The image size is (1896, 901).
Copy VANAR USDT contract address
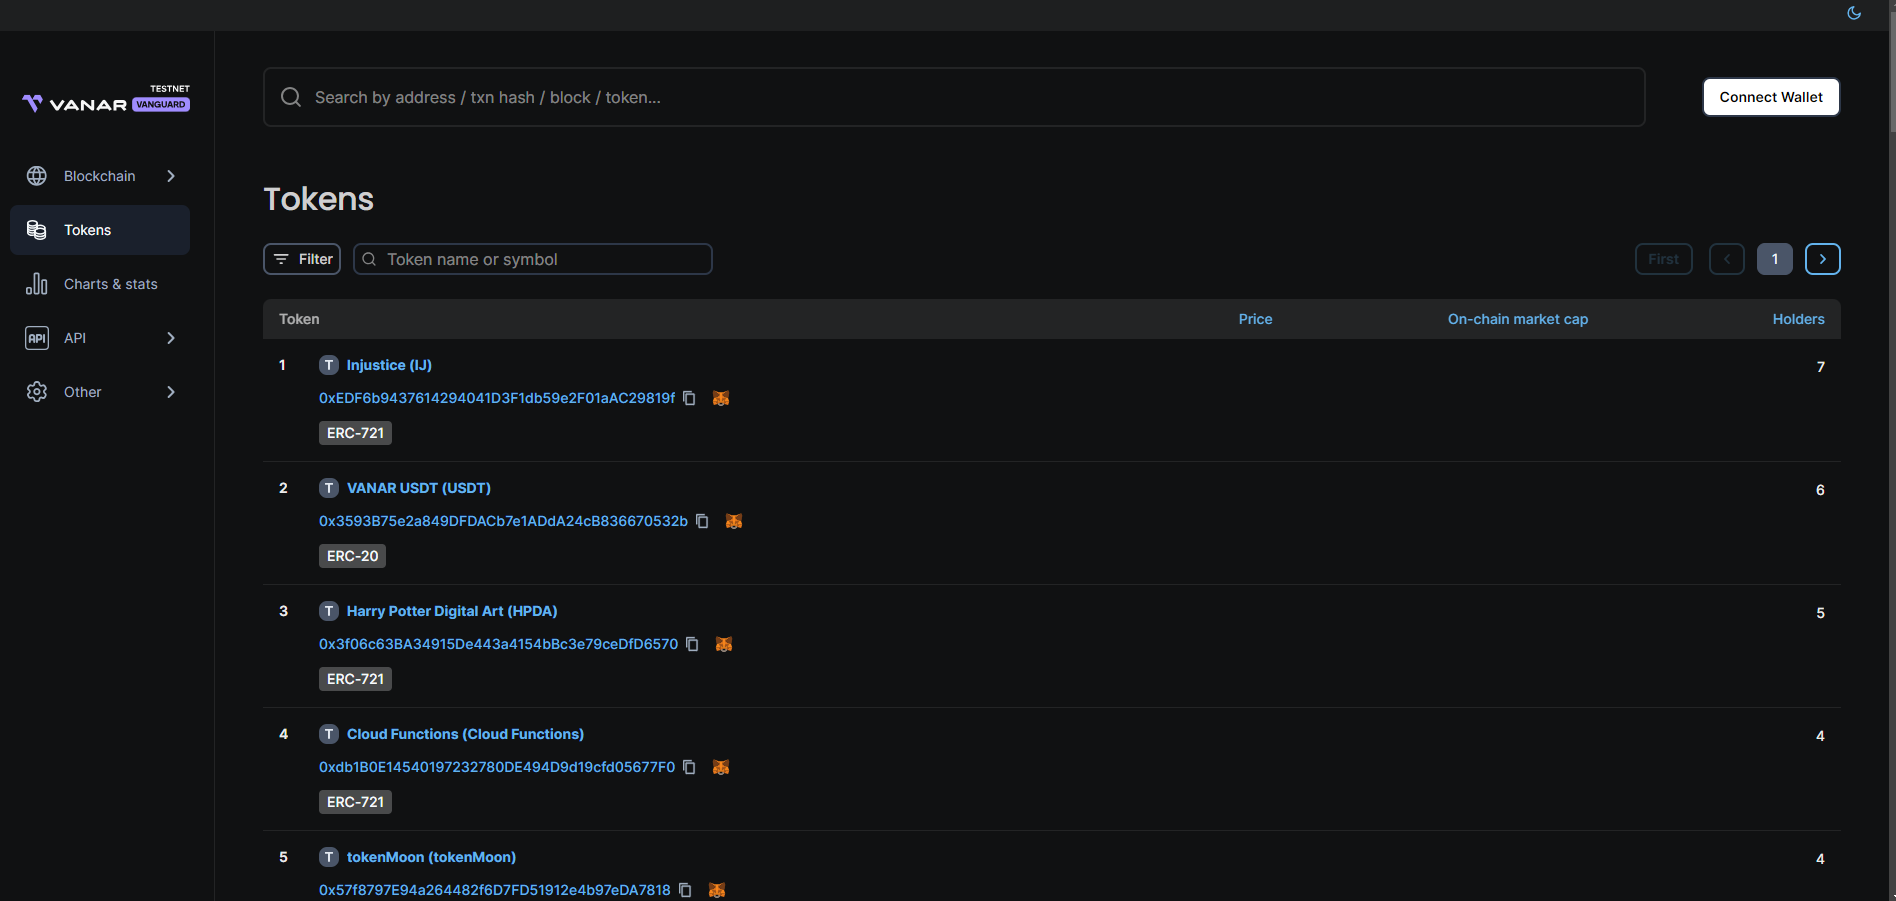pos(702,521)
